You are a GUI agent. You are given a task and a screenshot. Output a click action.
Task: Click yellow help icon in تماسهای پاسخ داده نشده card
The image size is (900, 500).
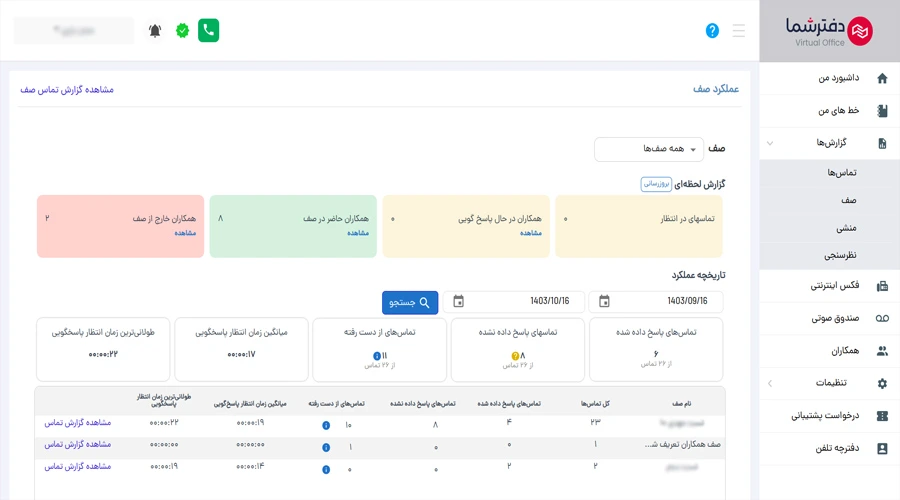515,356
